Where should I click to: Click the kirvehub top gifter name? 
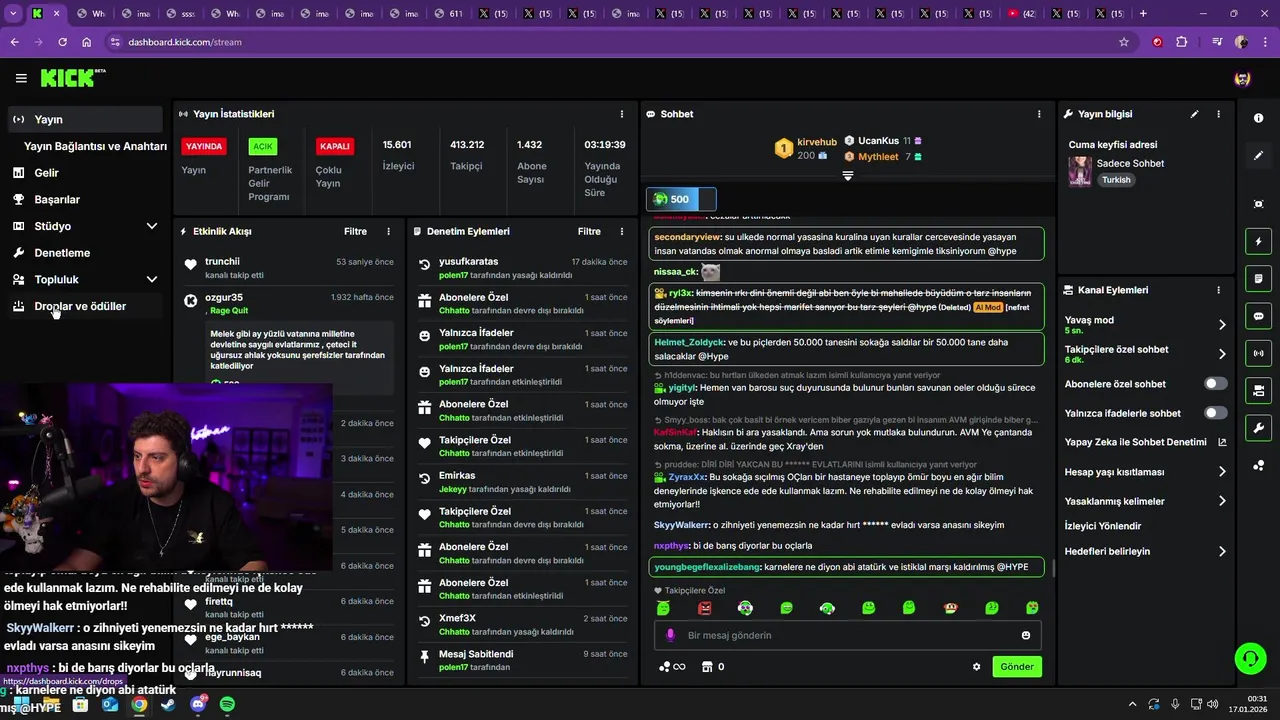point(817,142)
